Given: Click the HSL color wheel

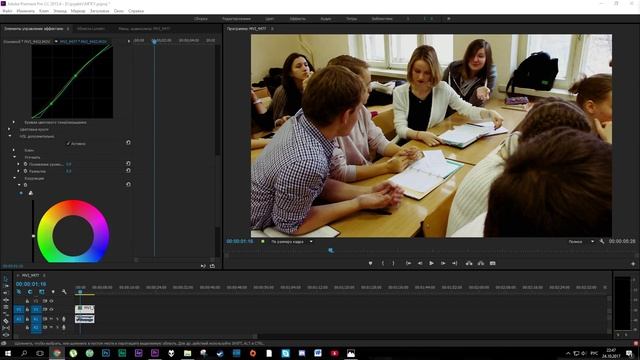Looking at the screenshot, I should coord(73,231).
